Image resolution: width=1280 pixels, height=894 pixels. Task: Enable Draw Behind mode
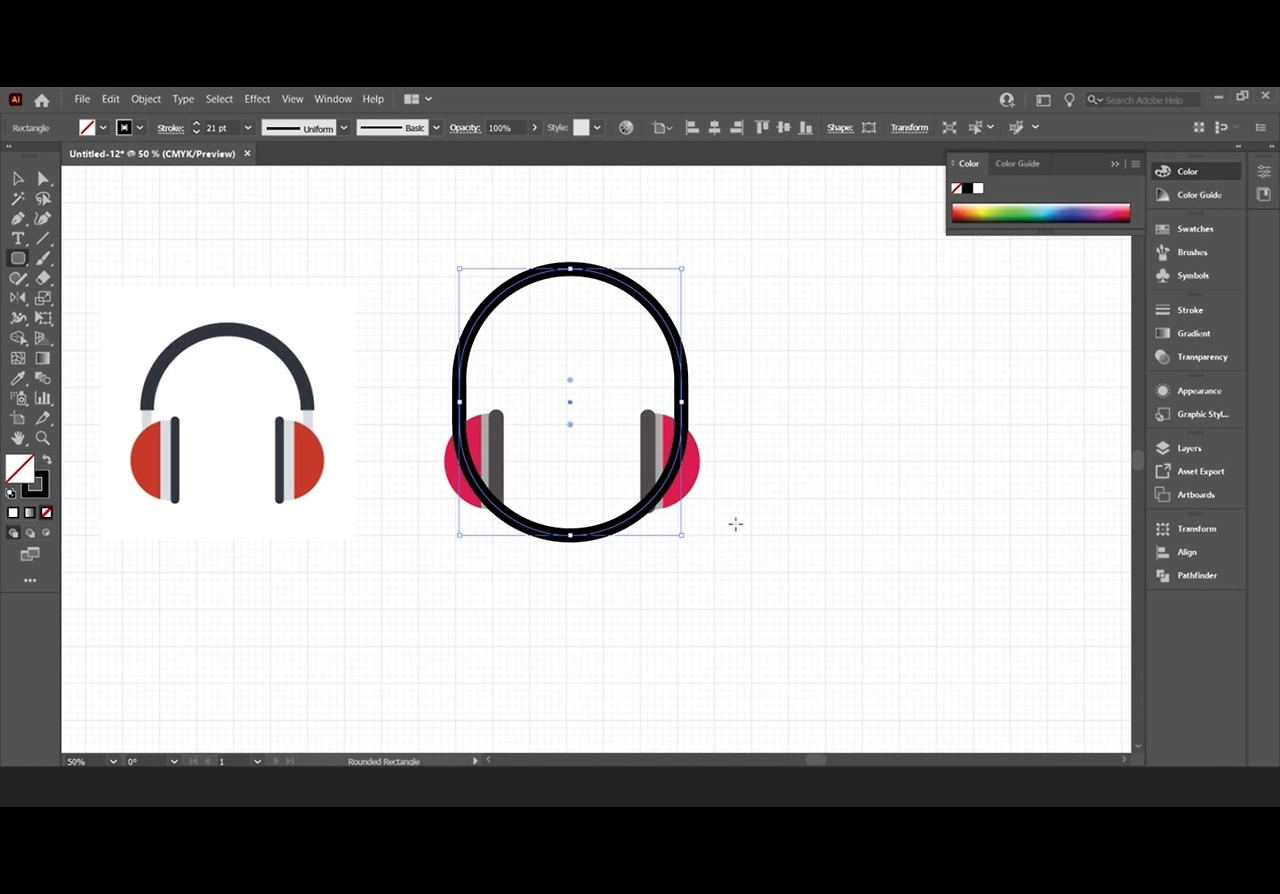click(29, 533)
